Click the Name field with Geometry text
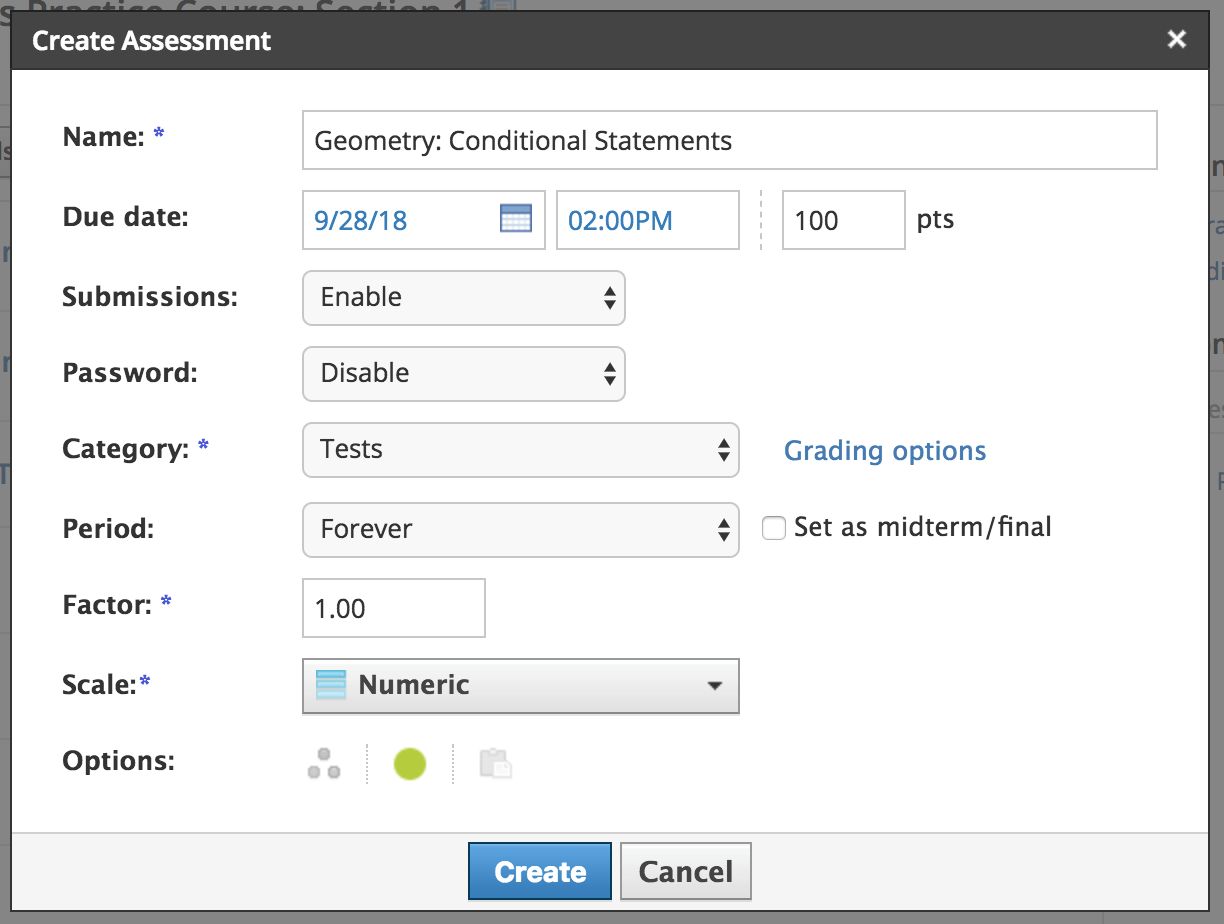 [x=729, y=141]
